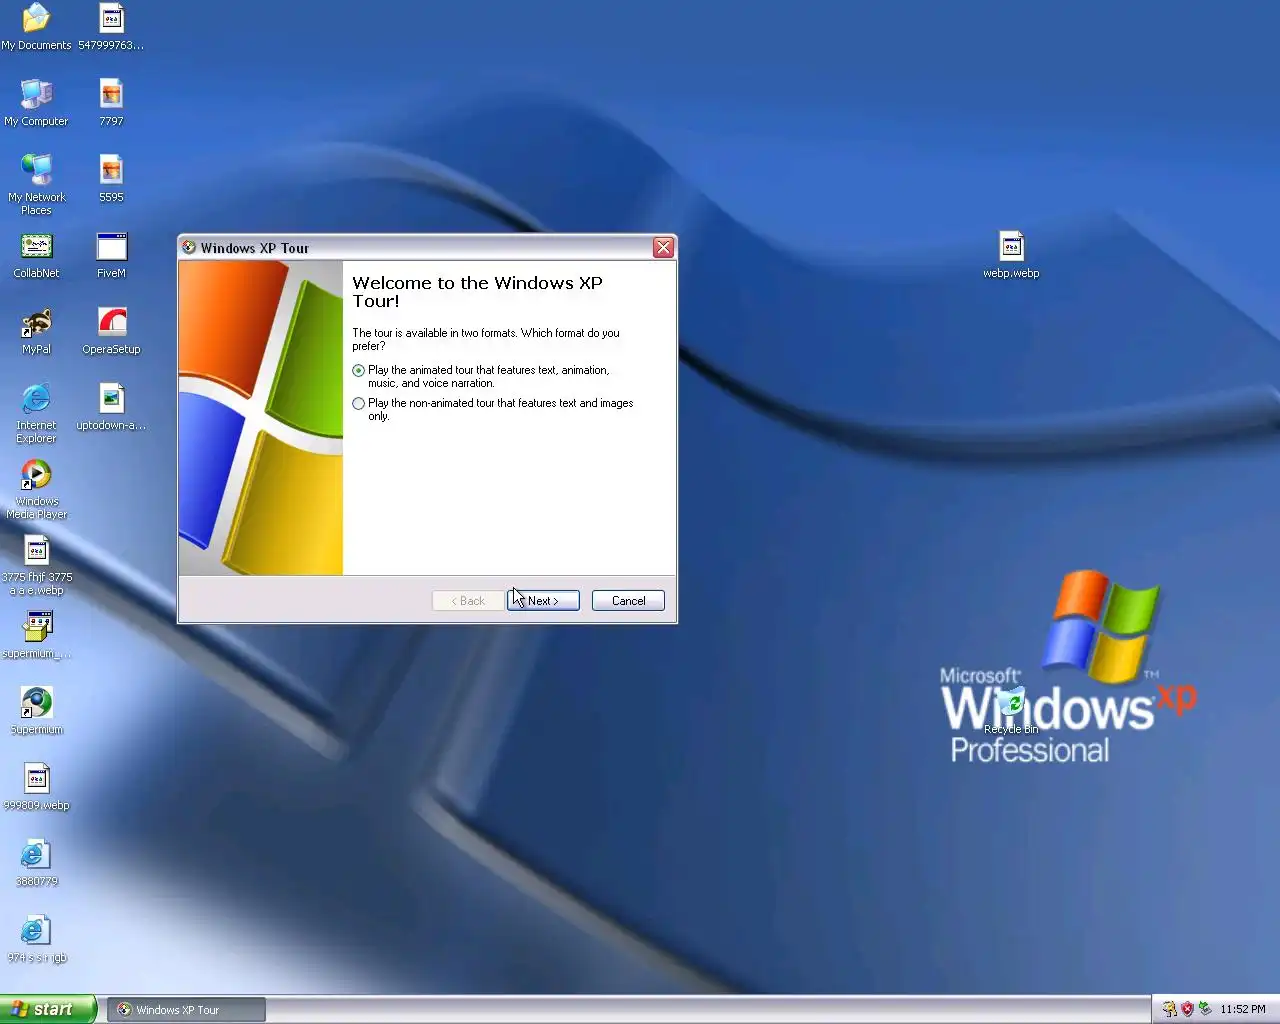The width and height of the screenshot is (1280, 1024).
Task: Cancel the Windows XP Tour dialog
Action: 628,601
